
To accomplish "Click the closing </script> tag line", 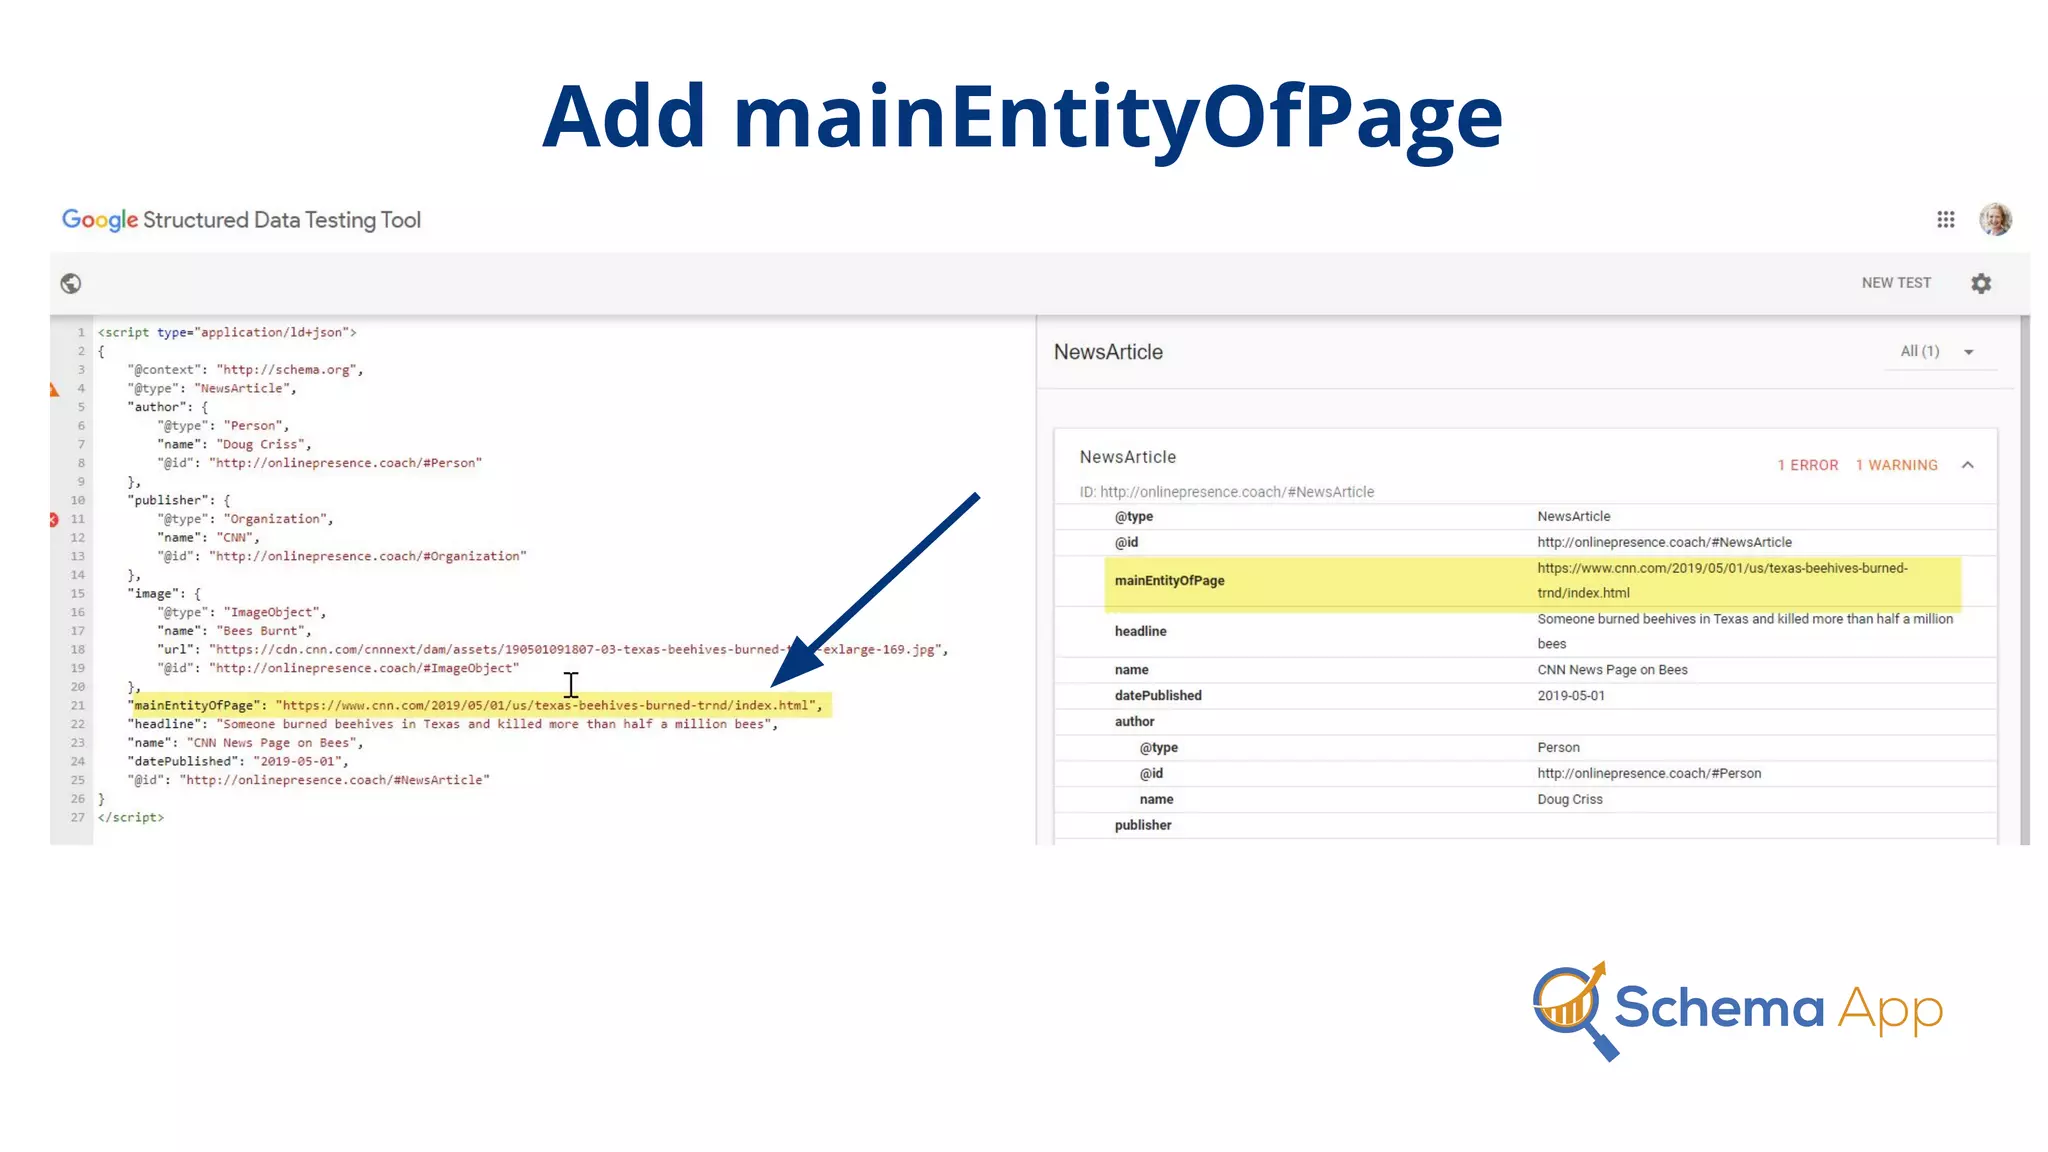I will (130, 818).
